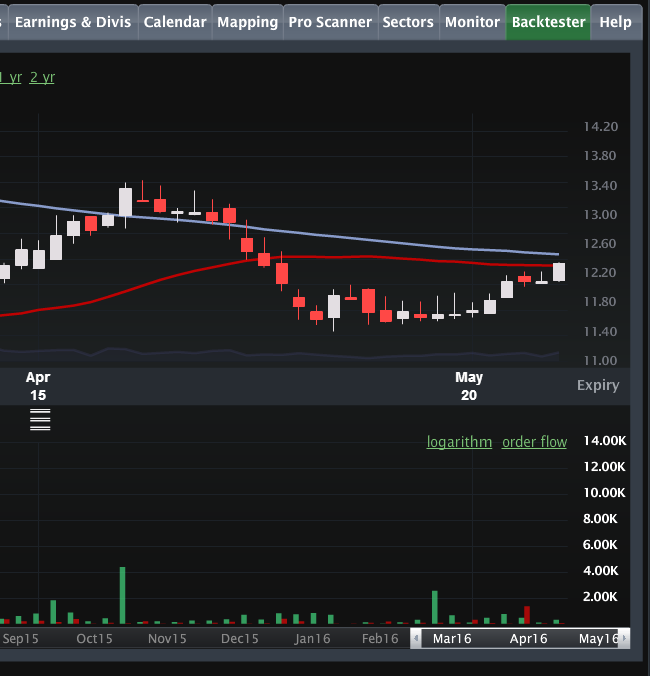The height and width of the screenshot is (676, 650).
Task: Go to the Pro Scanner tab
Action: pos(330,22)
